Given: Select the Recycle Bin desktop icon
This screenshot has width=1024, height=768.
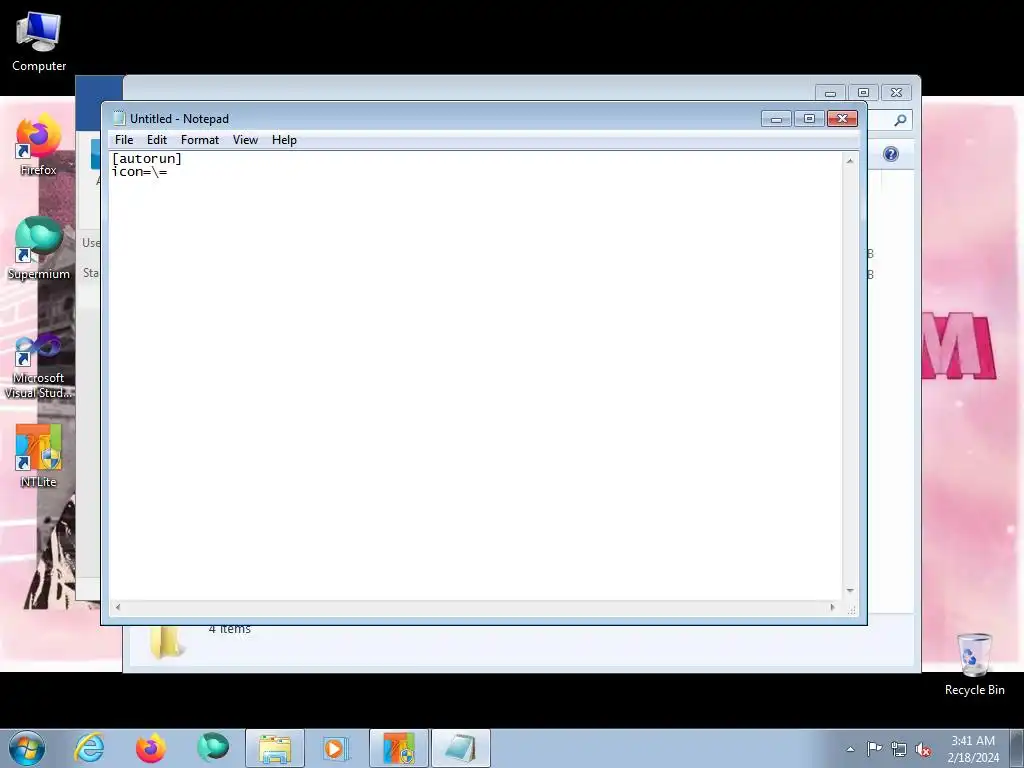Looking at the screenshot, I should (x=974, y=665).
